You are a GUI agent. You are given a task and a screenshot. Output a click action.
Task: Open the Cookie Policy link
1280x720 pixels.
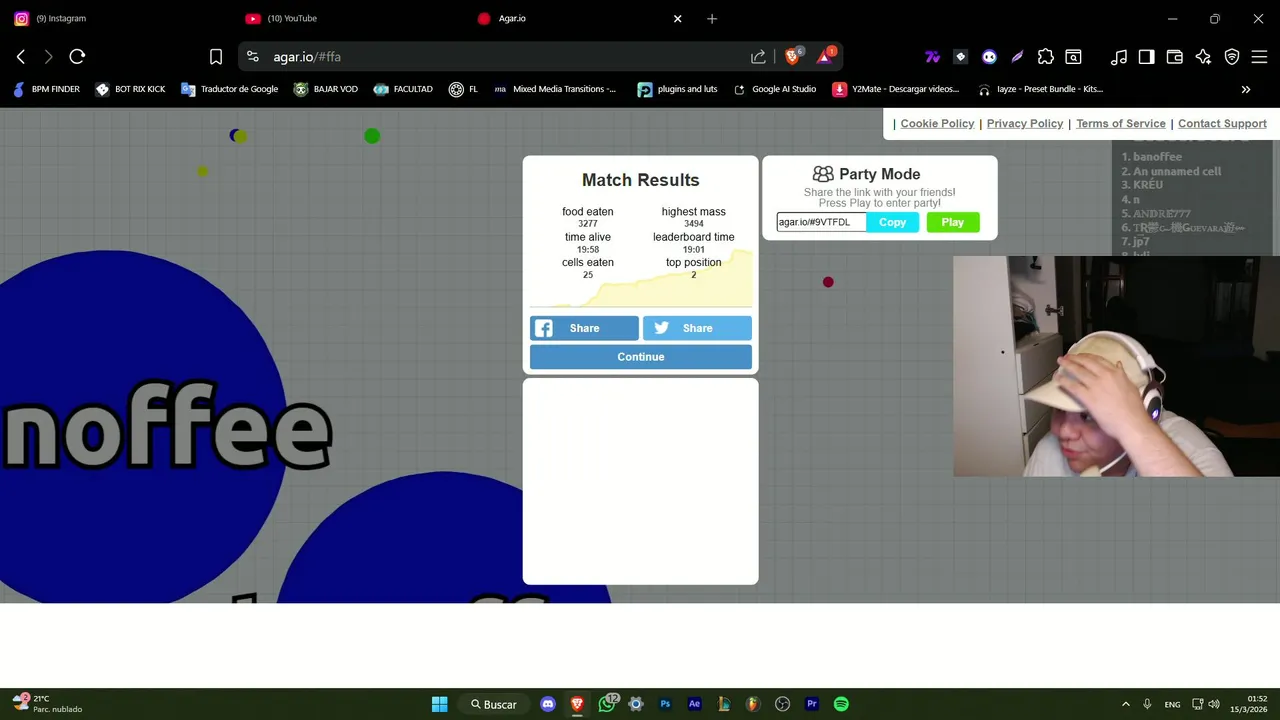coord(937,123)
